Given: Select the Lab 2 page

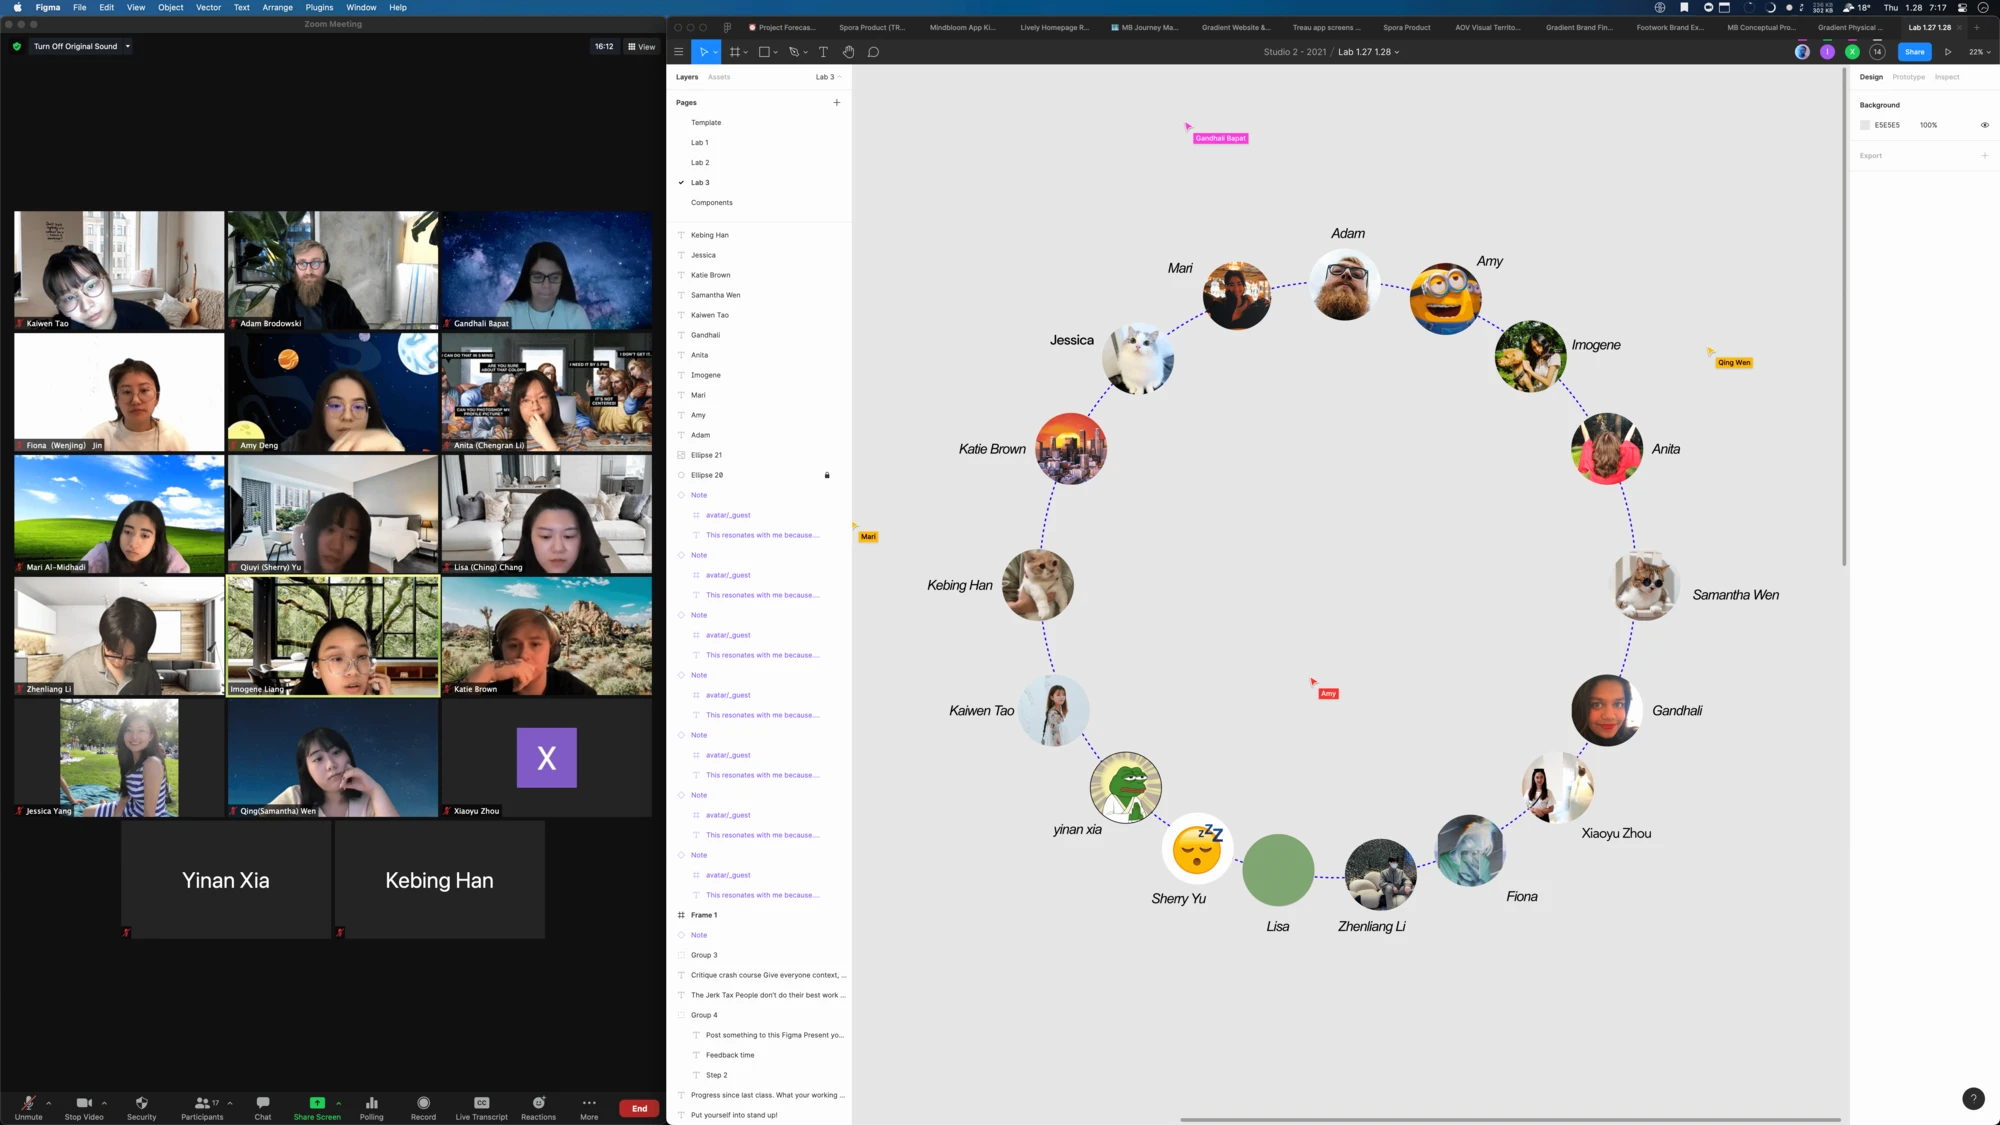Looking at the screenshot, I should point(700,162).
